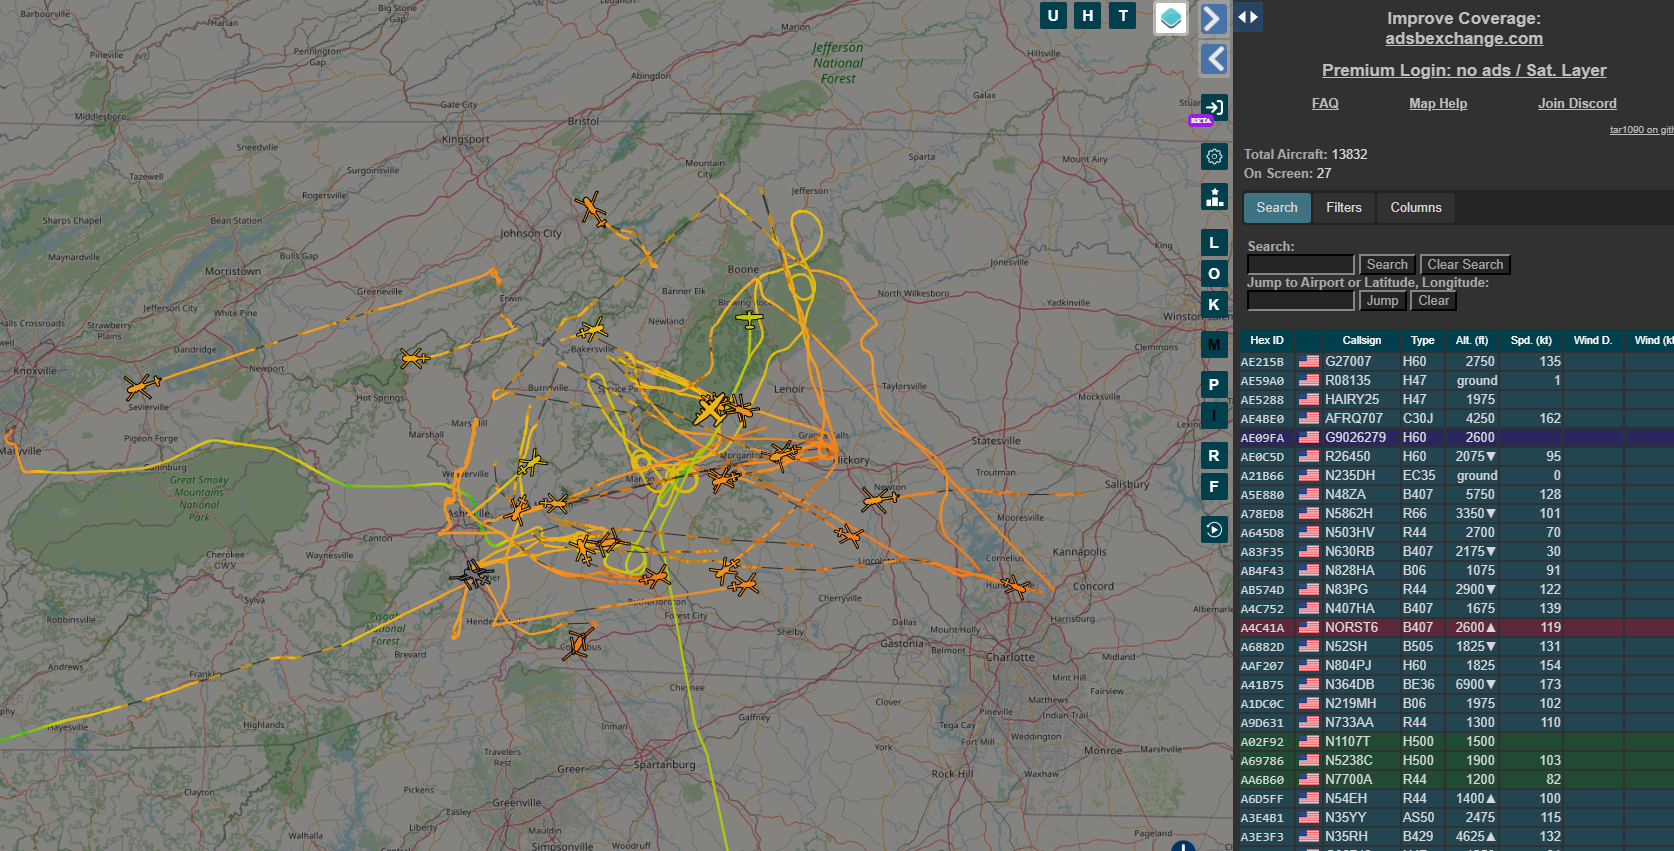Image resolution: width=1674 pixels, height=851 pixels.
Task: Toggle the O map option
Action: [x=1214, y=273]
